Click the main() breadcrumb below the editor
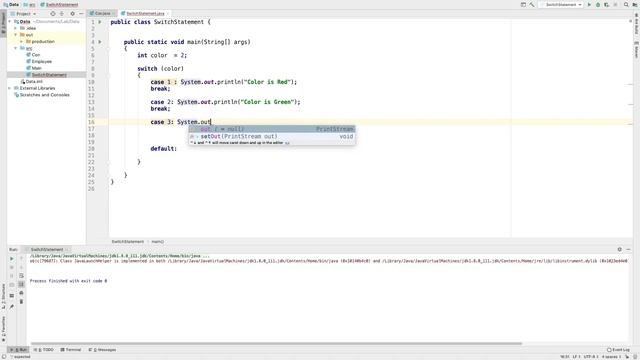This screenshot has width=640, height=360. (158, 242)
